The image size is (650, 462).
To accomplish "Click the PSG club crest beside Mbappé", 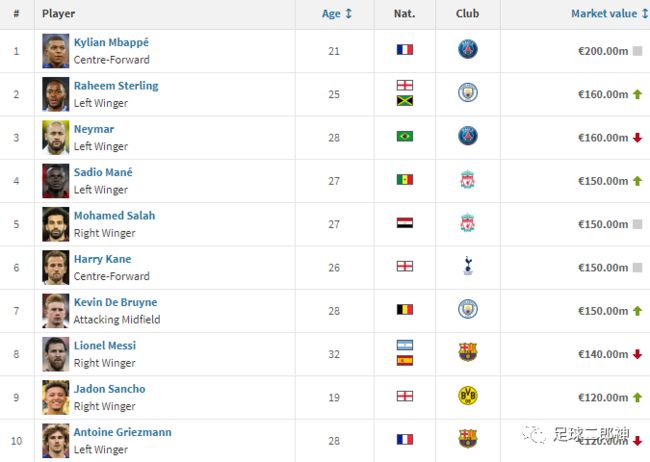I will click(x=468, y=49).
